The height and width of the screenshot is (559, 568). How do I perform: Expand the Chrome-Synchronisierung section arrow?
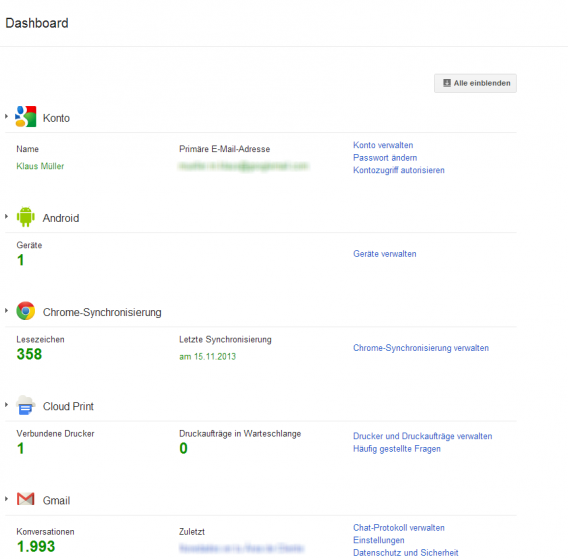(x=7, y=311)
